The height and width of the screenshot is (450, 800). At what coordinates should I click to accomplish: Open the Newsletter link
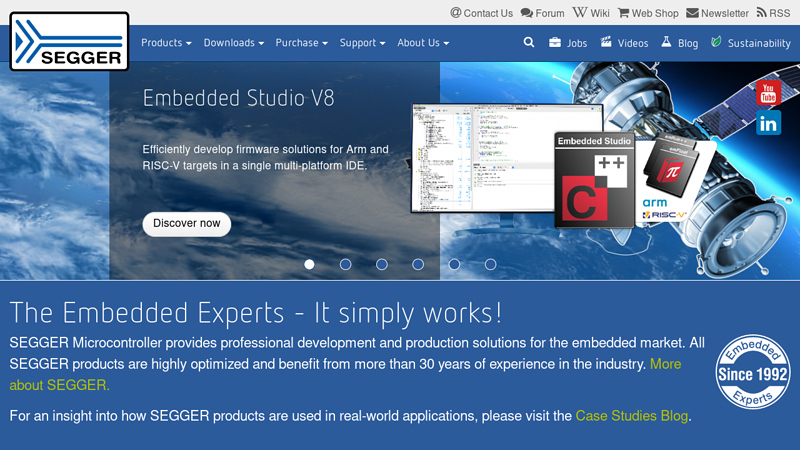717,13
